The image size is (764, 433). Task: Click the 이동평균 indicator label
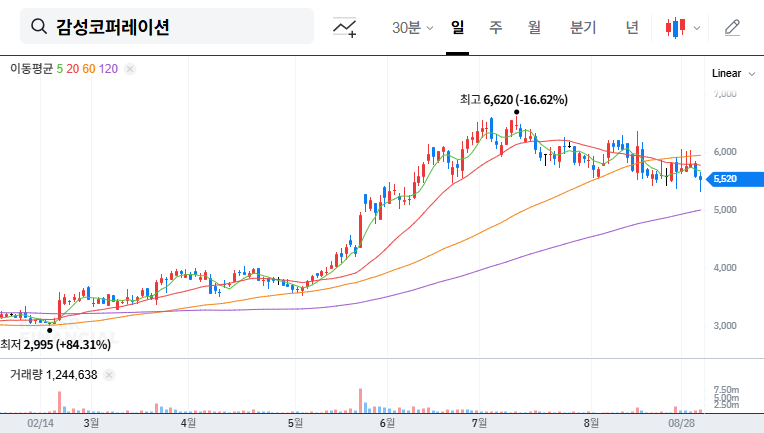tap(31, 69)
